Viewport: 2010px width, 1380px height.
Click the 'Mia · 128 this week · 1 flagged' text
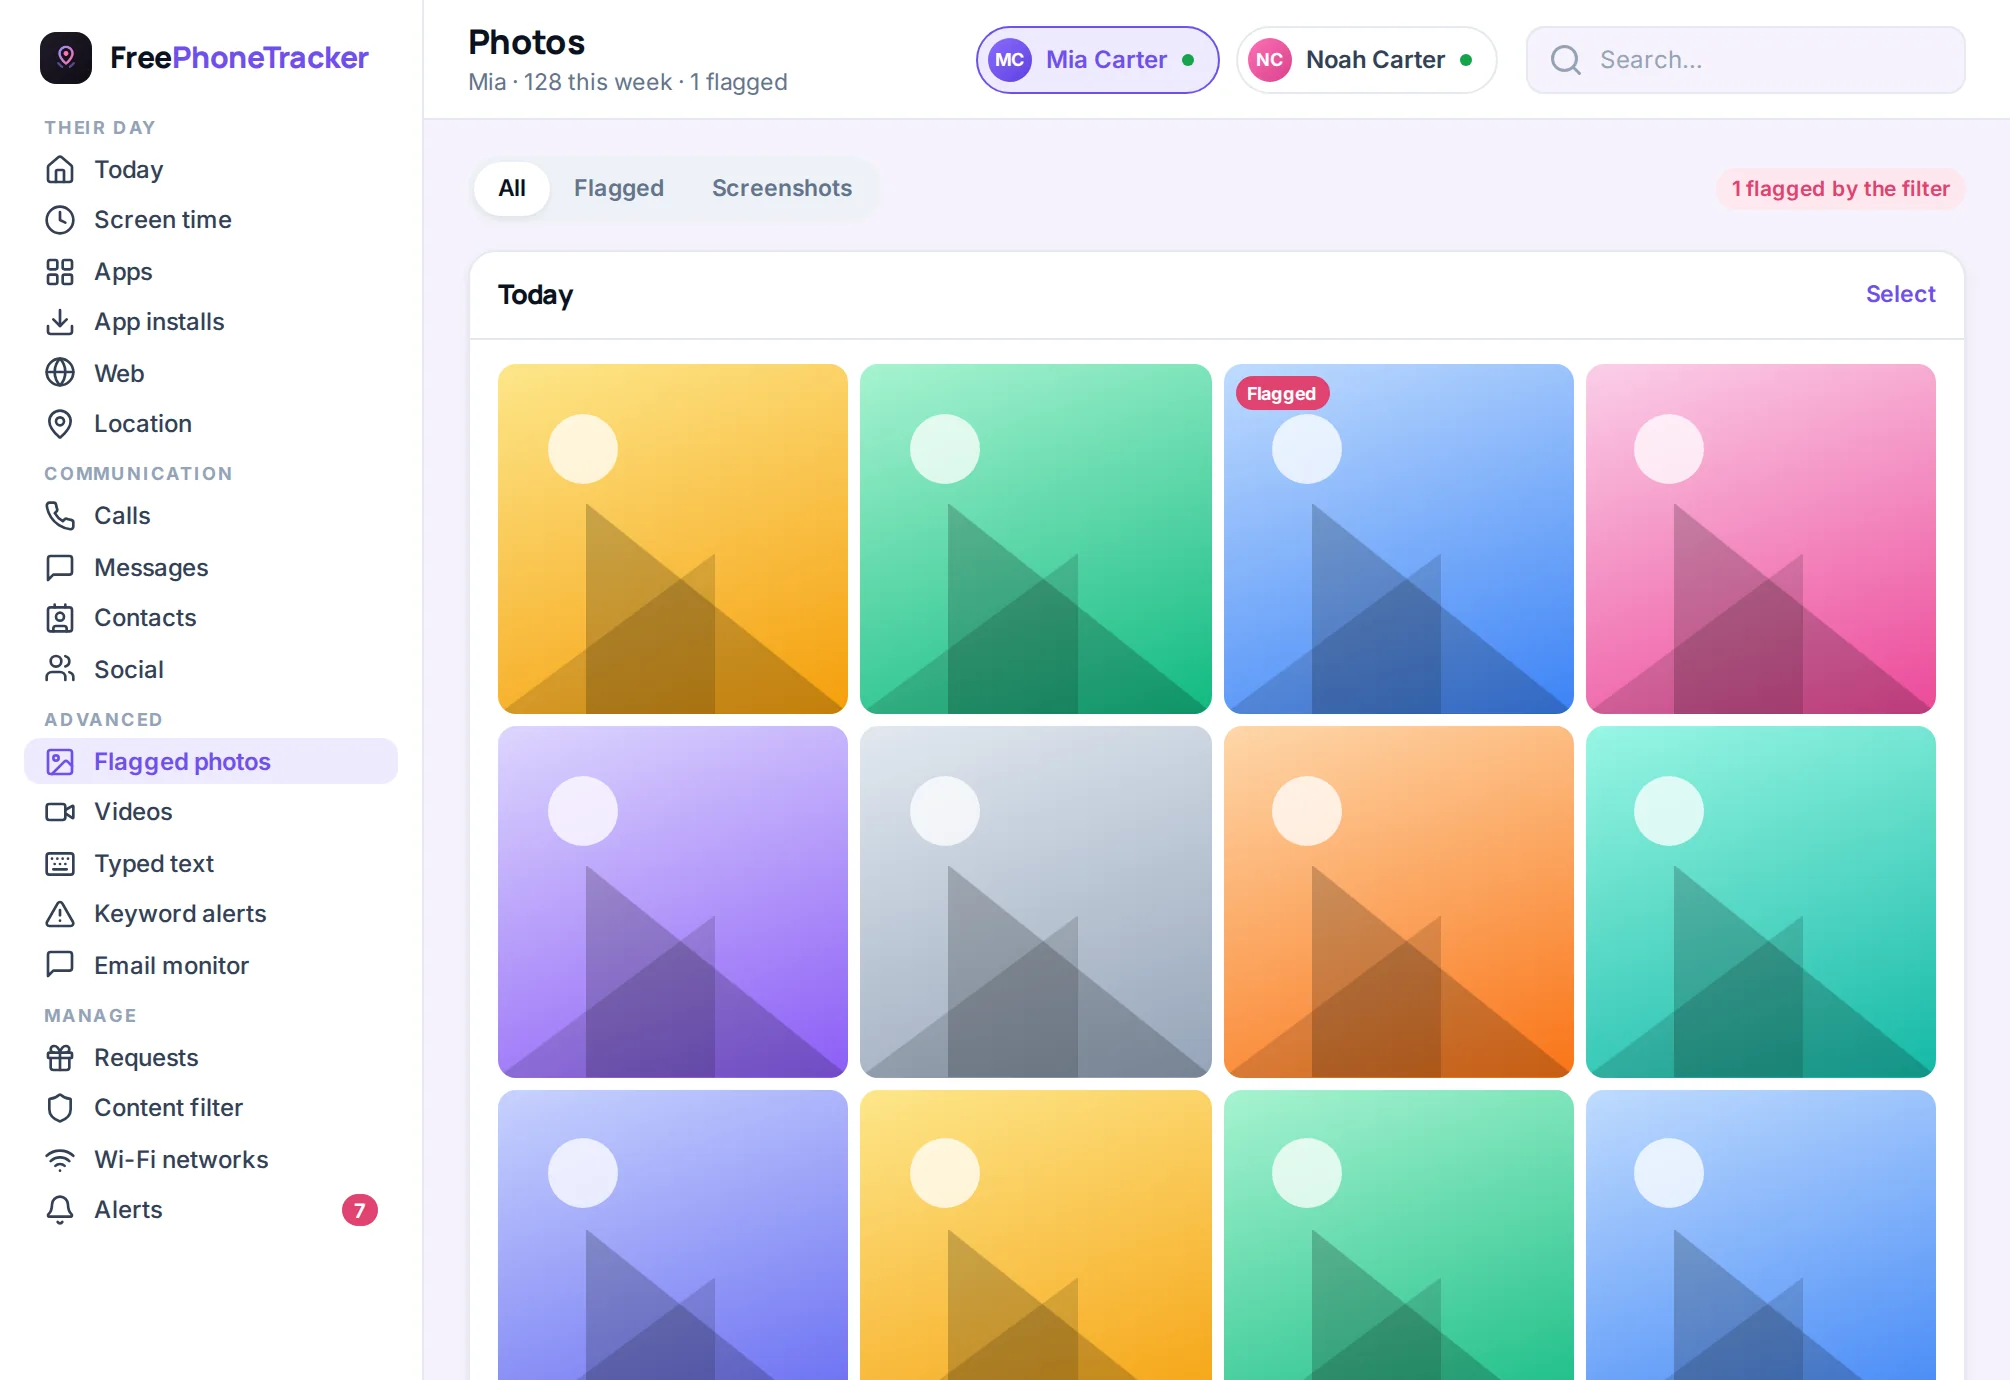(x=628, y=82)
